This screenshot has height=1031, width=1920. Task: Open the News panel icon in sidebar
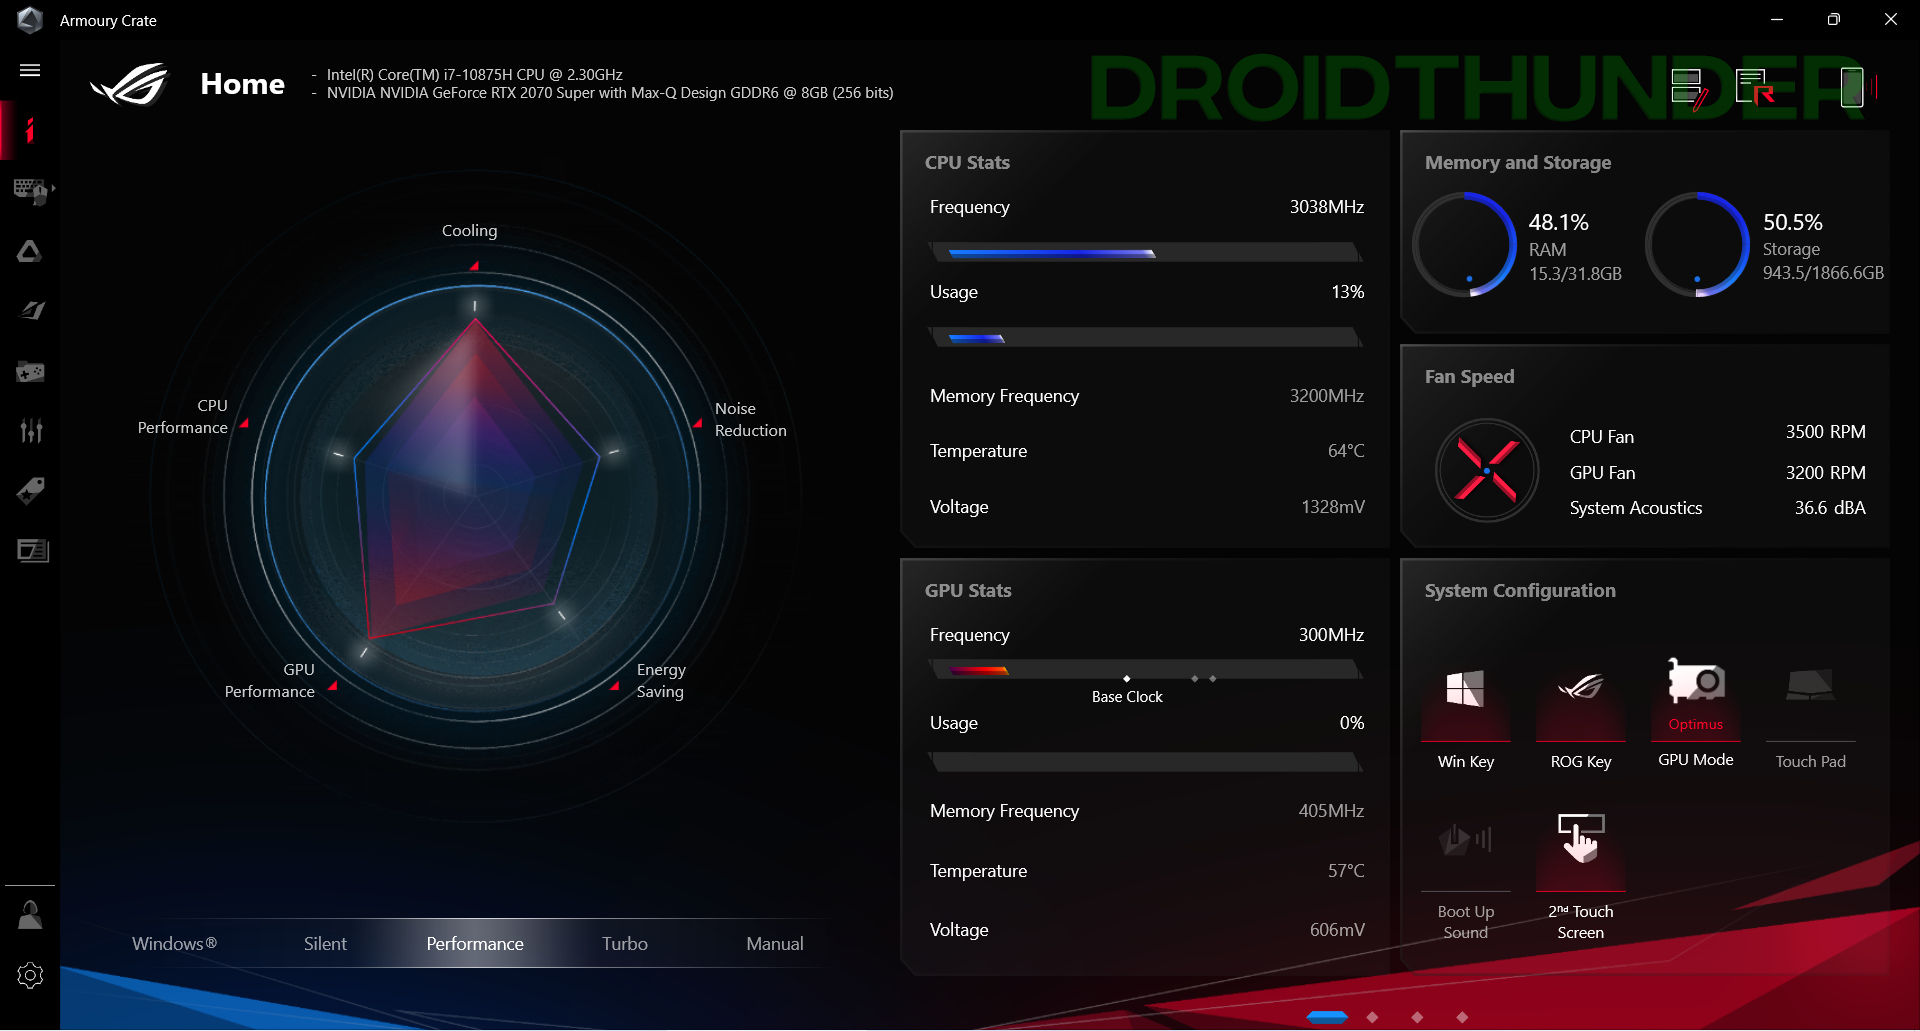[32, 551]
